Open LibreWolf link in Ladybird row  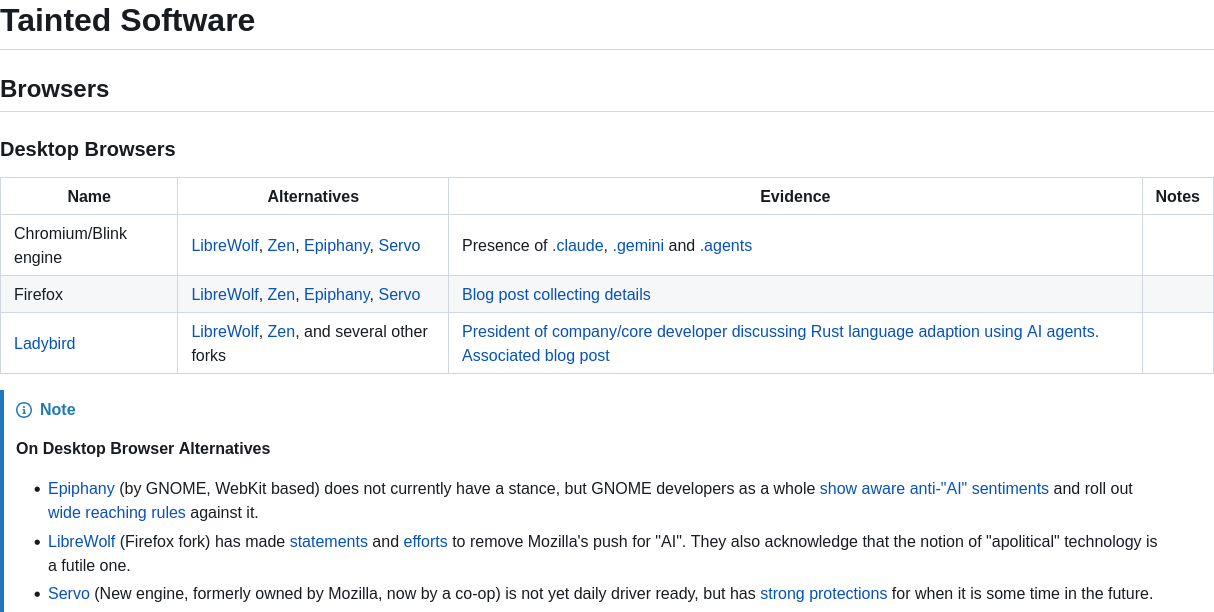(x=225, y=331)
